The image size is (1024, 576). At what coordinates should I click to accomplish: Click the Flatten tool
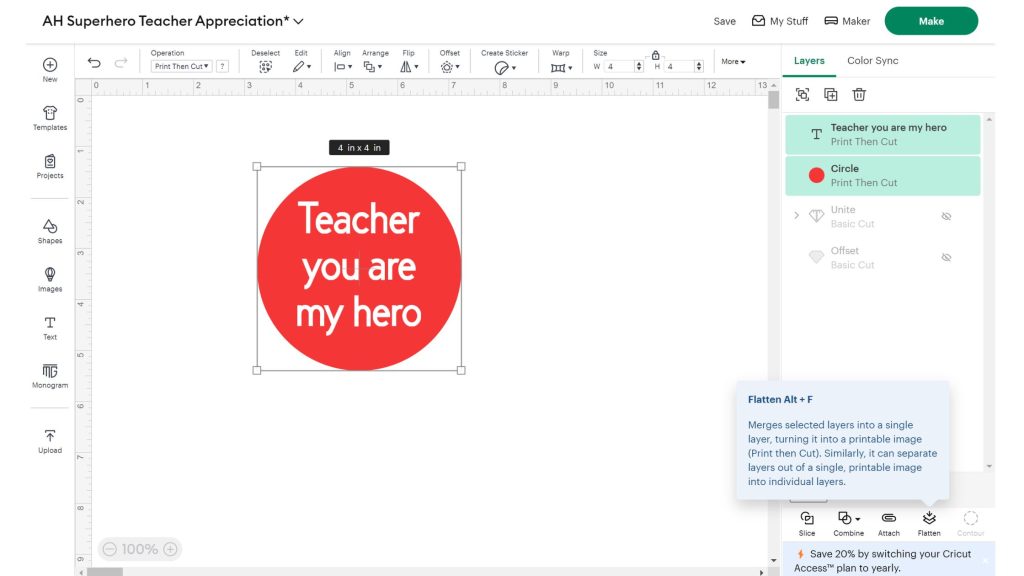(929, 524)
